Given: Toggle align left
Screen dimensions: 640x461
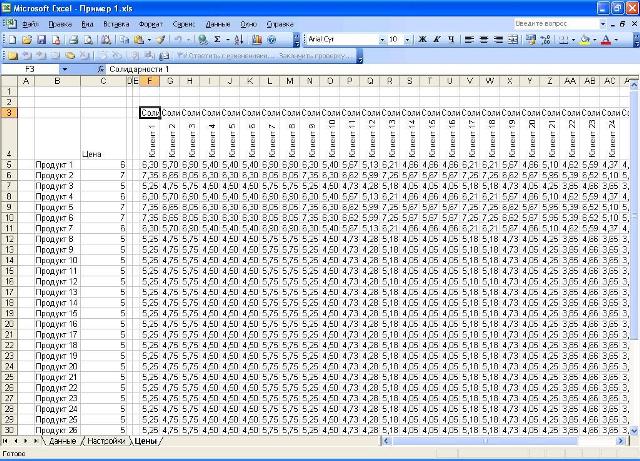Looking at the screenshot, I should coord(469,40).
